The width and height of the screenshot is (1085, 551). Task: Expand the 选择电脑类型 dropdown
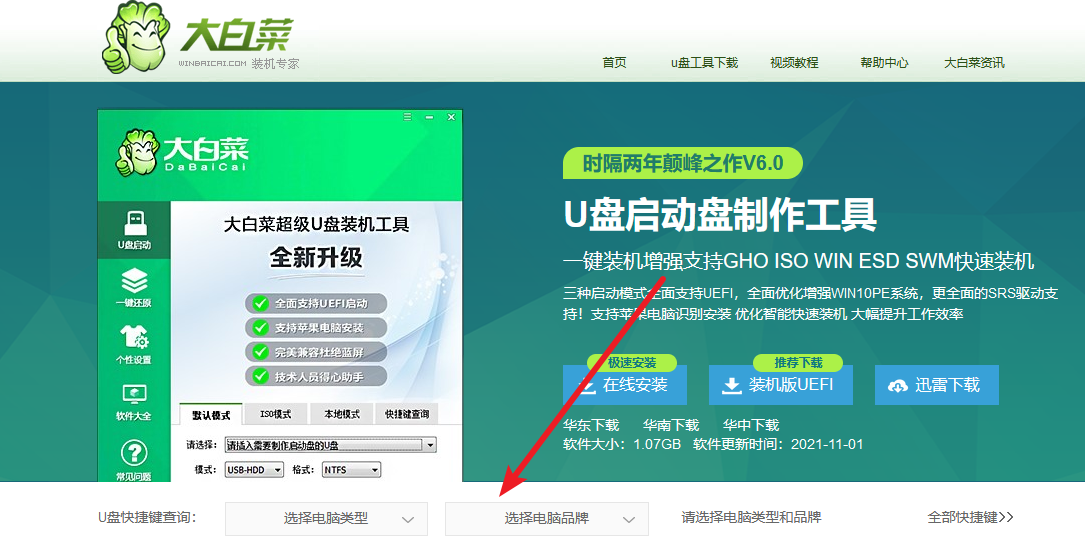[x=326, y=518]
